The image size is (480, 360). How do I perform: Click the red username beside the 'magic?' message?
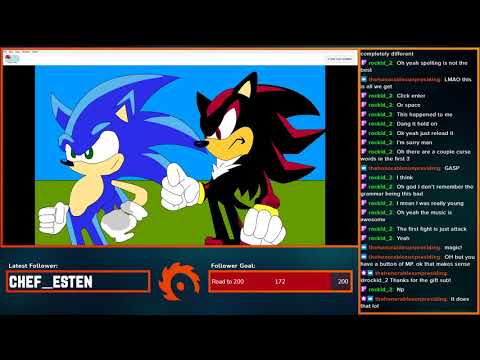point(404,247)
